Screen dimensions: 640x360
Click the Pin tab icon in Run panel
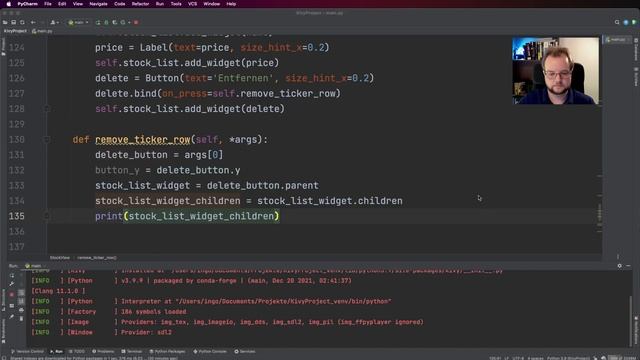point(11,316)
